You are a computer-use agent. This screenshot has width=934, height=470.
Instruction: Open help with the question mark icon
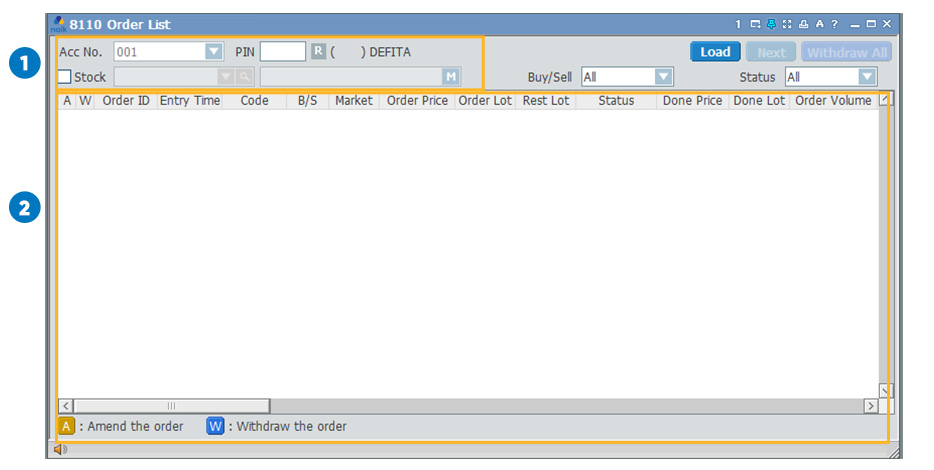834,24
